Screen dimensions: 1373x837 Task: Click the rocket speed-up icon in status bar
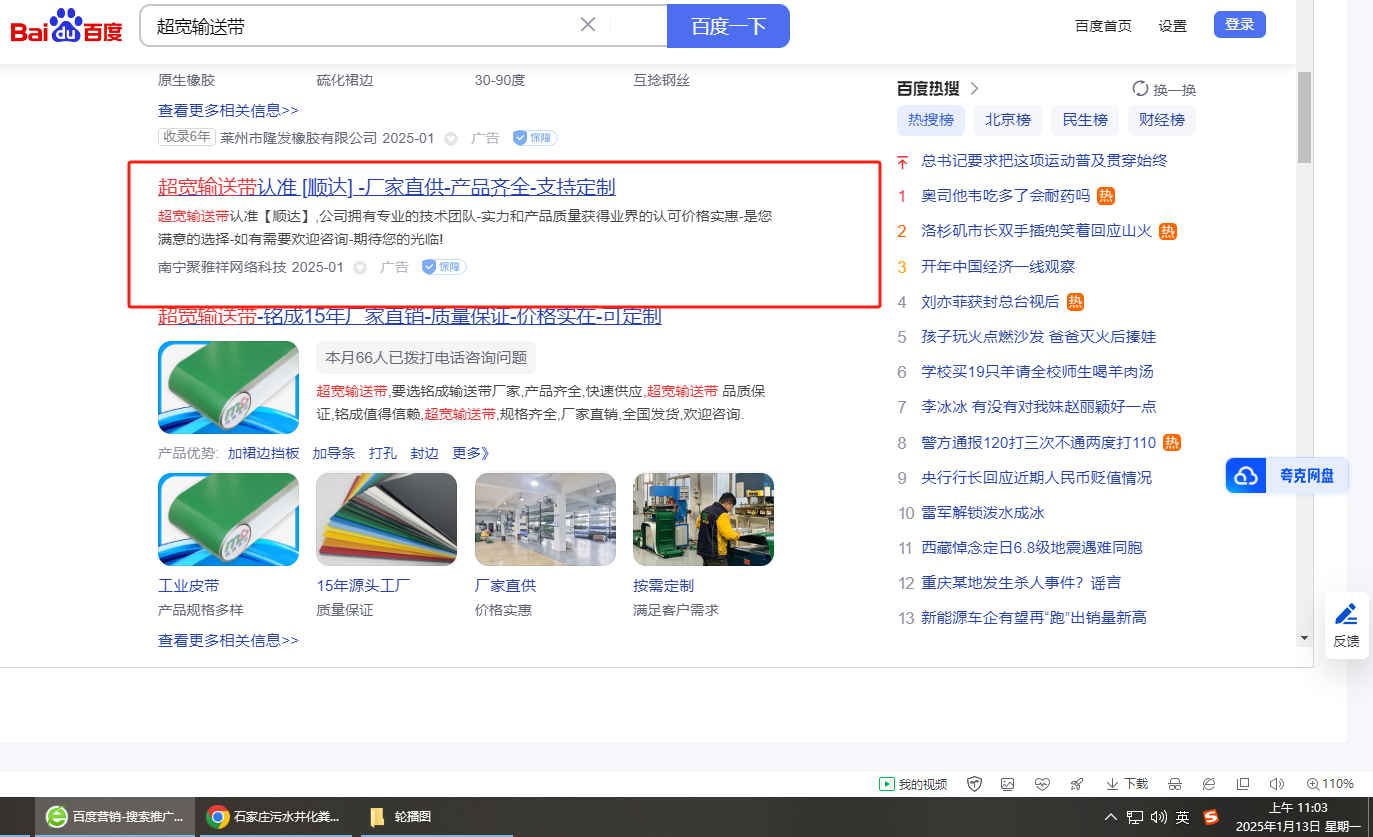click(x=1076, y=784)
